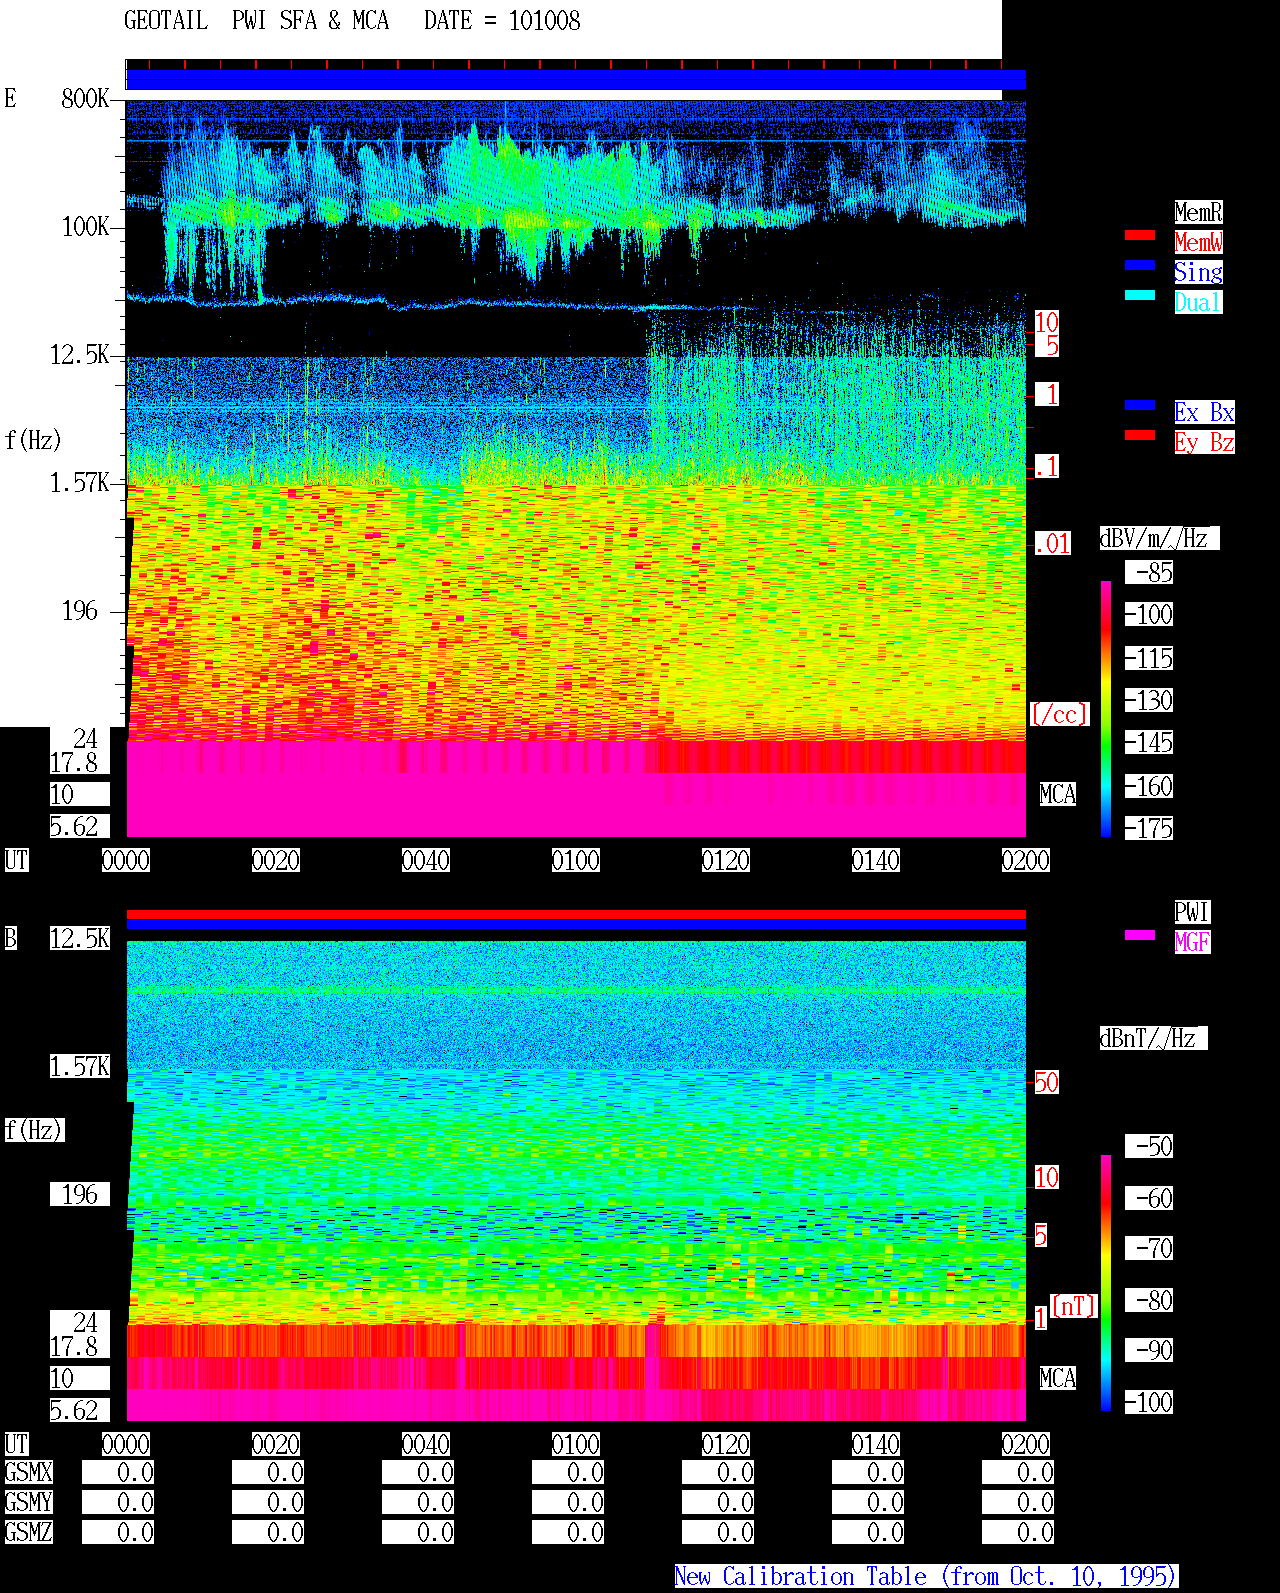Click the 0040 UT label under E spectrogram

(x=426, y=860)
